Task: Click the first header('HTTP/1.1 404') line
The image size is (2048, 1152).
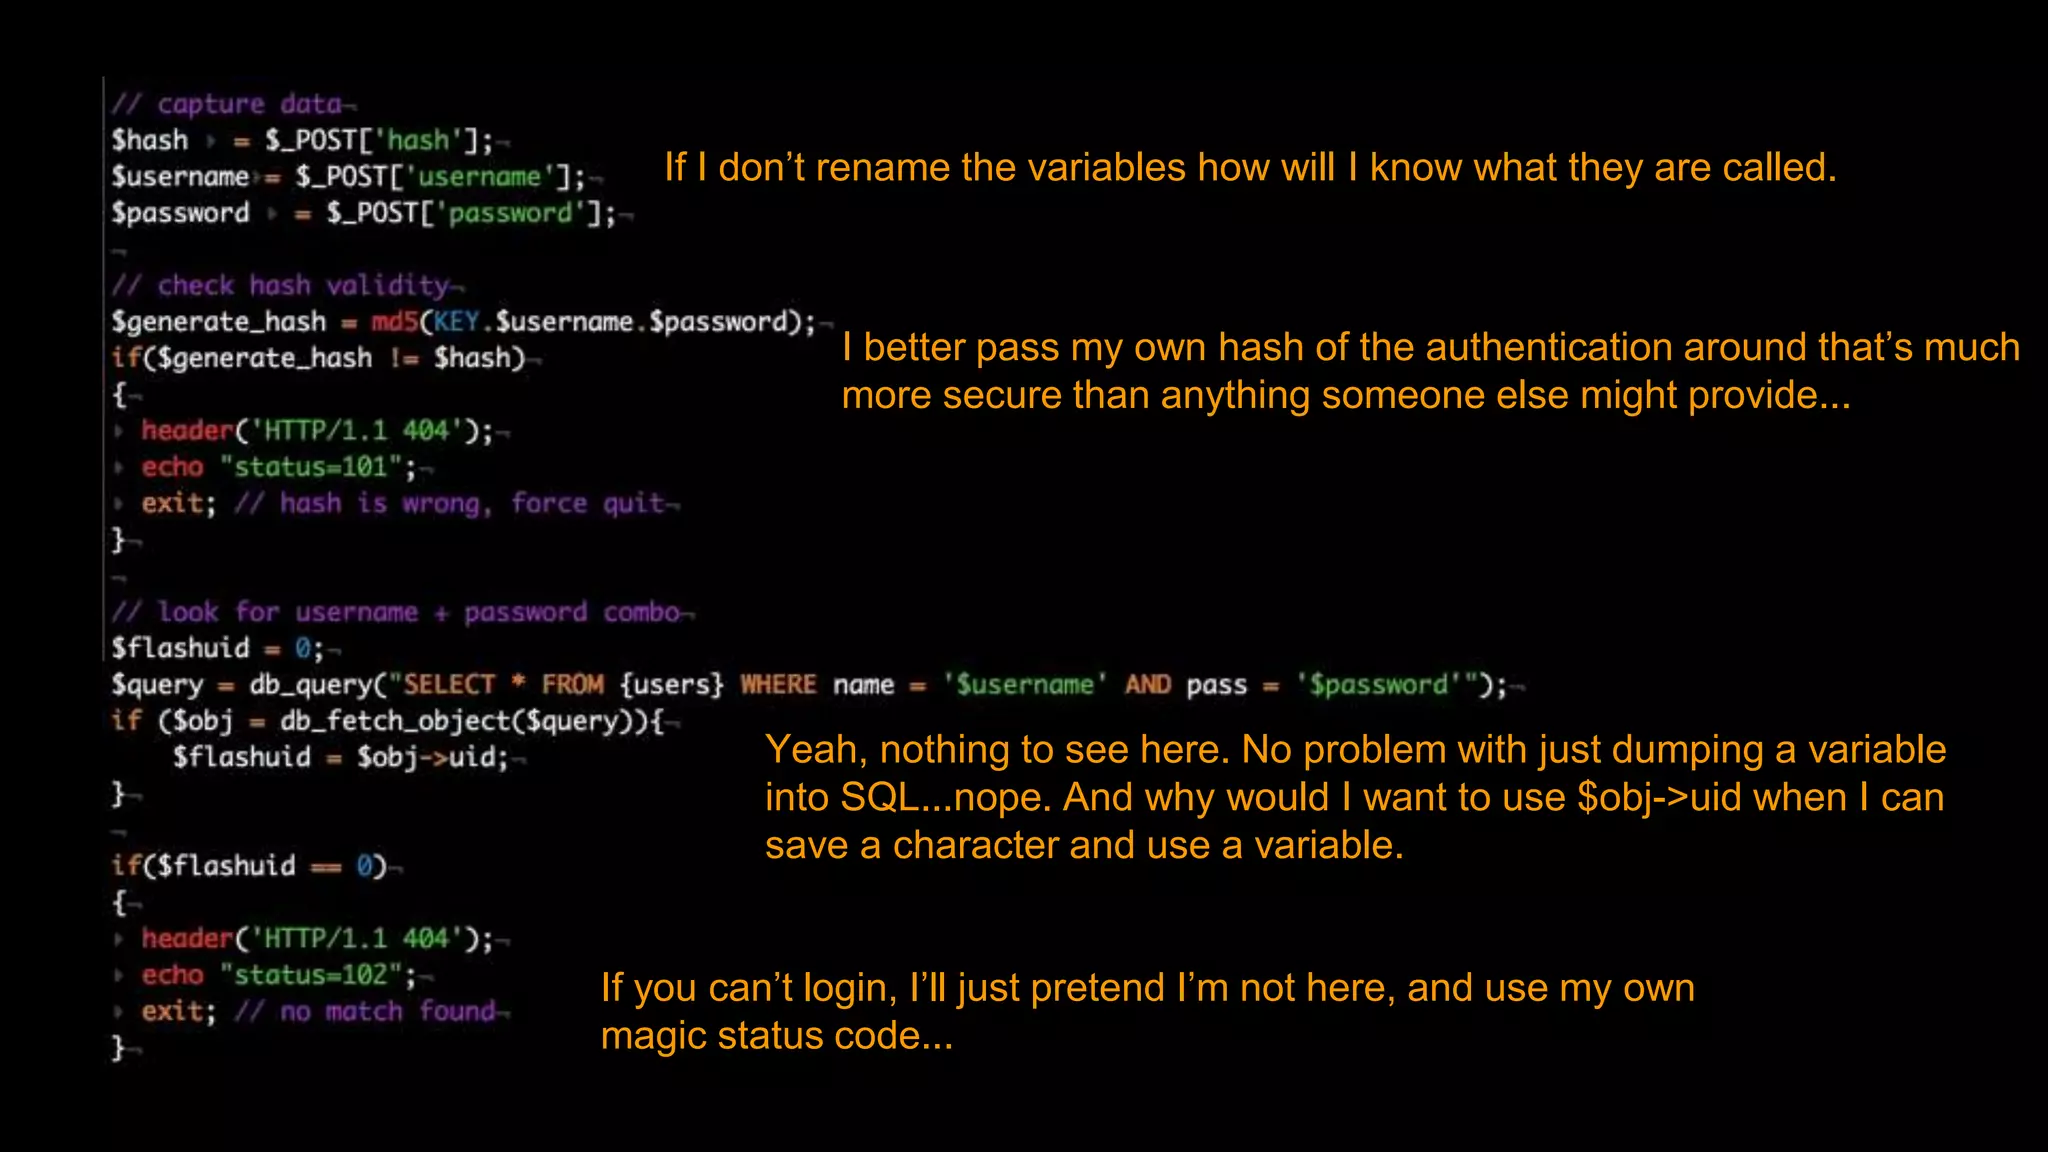Action: (317, 431)
